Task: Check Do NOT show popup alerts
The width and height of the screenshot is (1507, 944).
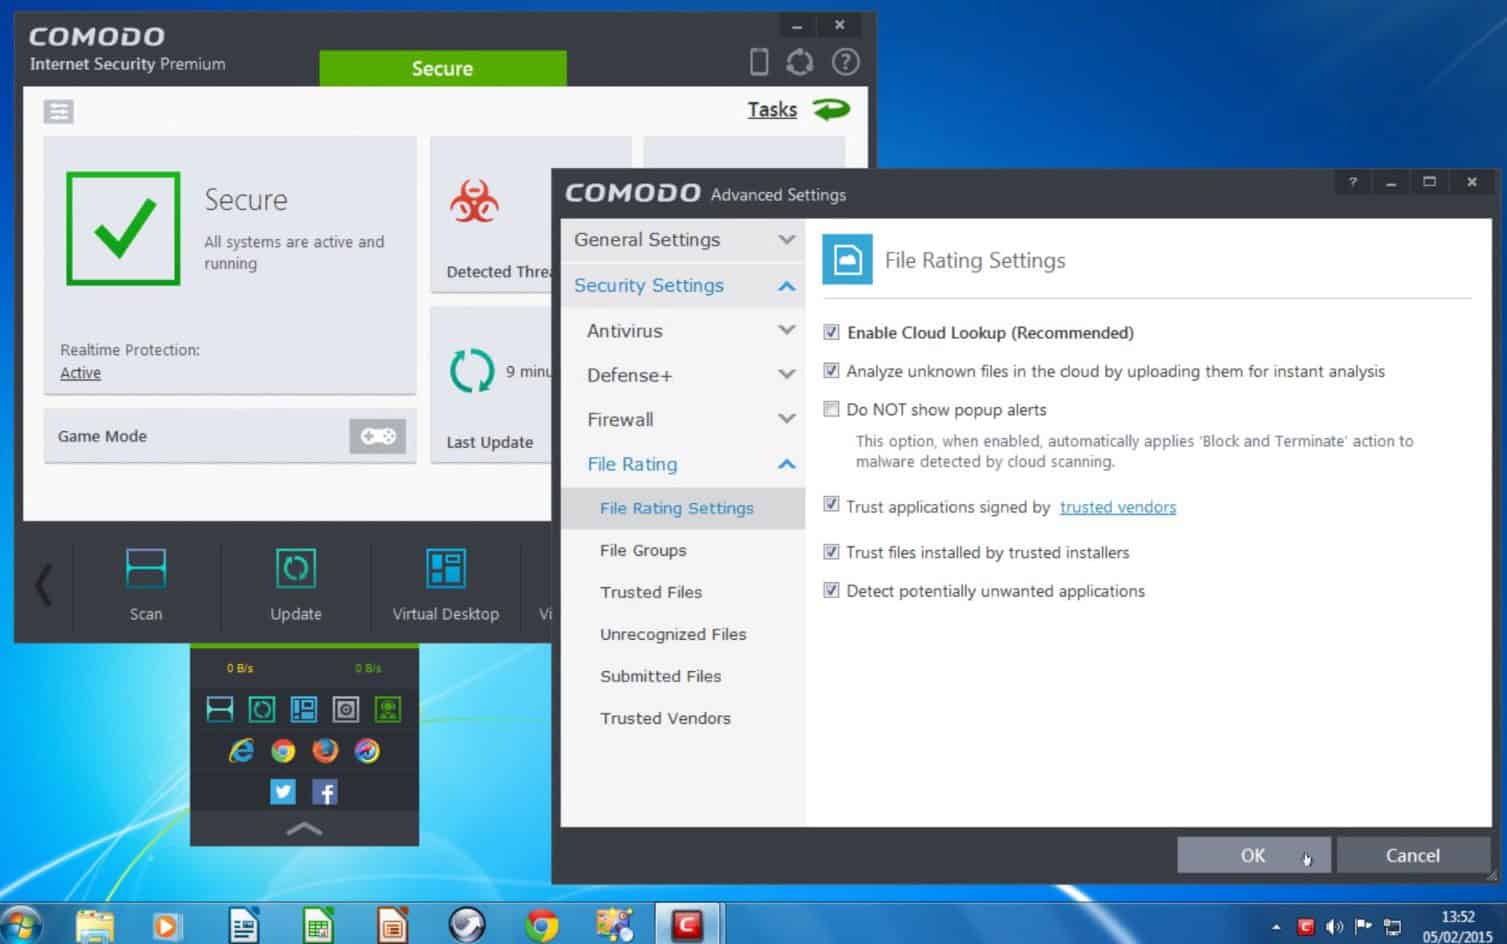Action: (831, 409)
